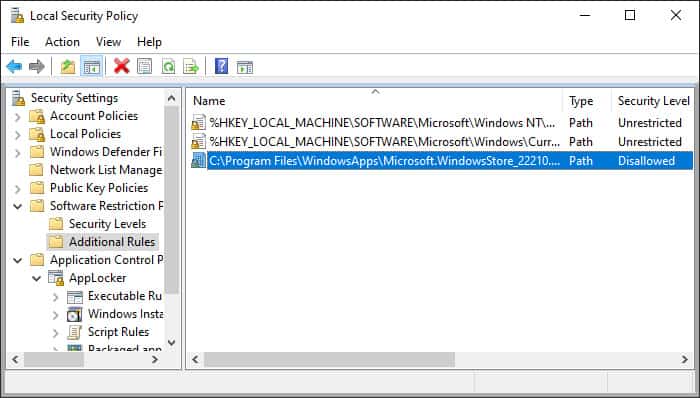
Task: Click the Account Policies folder icon
Action: tap(37, 116)
